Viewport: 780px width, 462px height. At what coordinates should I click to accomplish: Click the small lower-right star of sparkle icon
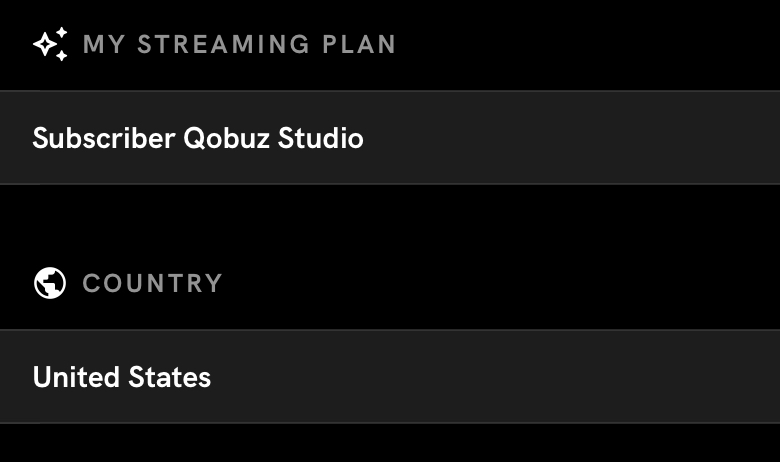[x=62, y=55]
